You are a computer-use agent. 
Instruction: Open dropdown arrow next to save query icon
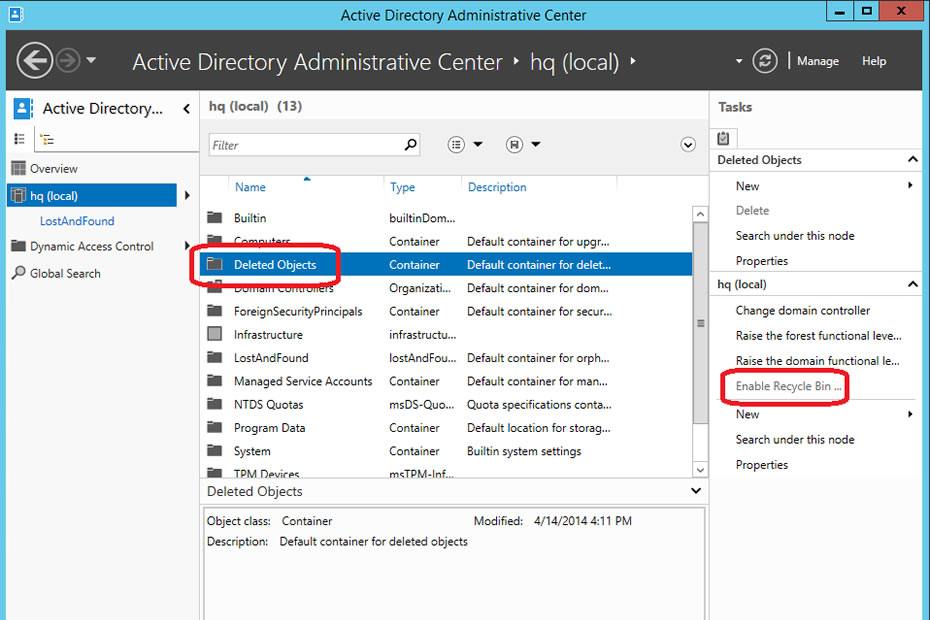point(536,144)
